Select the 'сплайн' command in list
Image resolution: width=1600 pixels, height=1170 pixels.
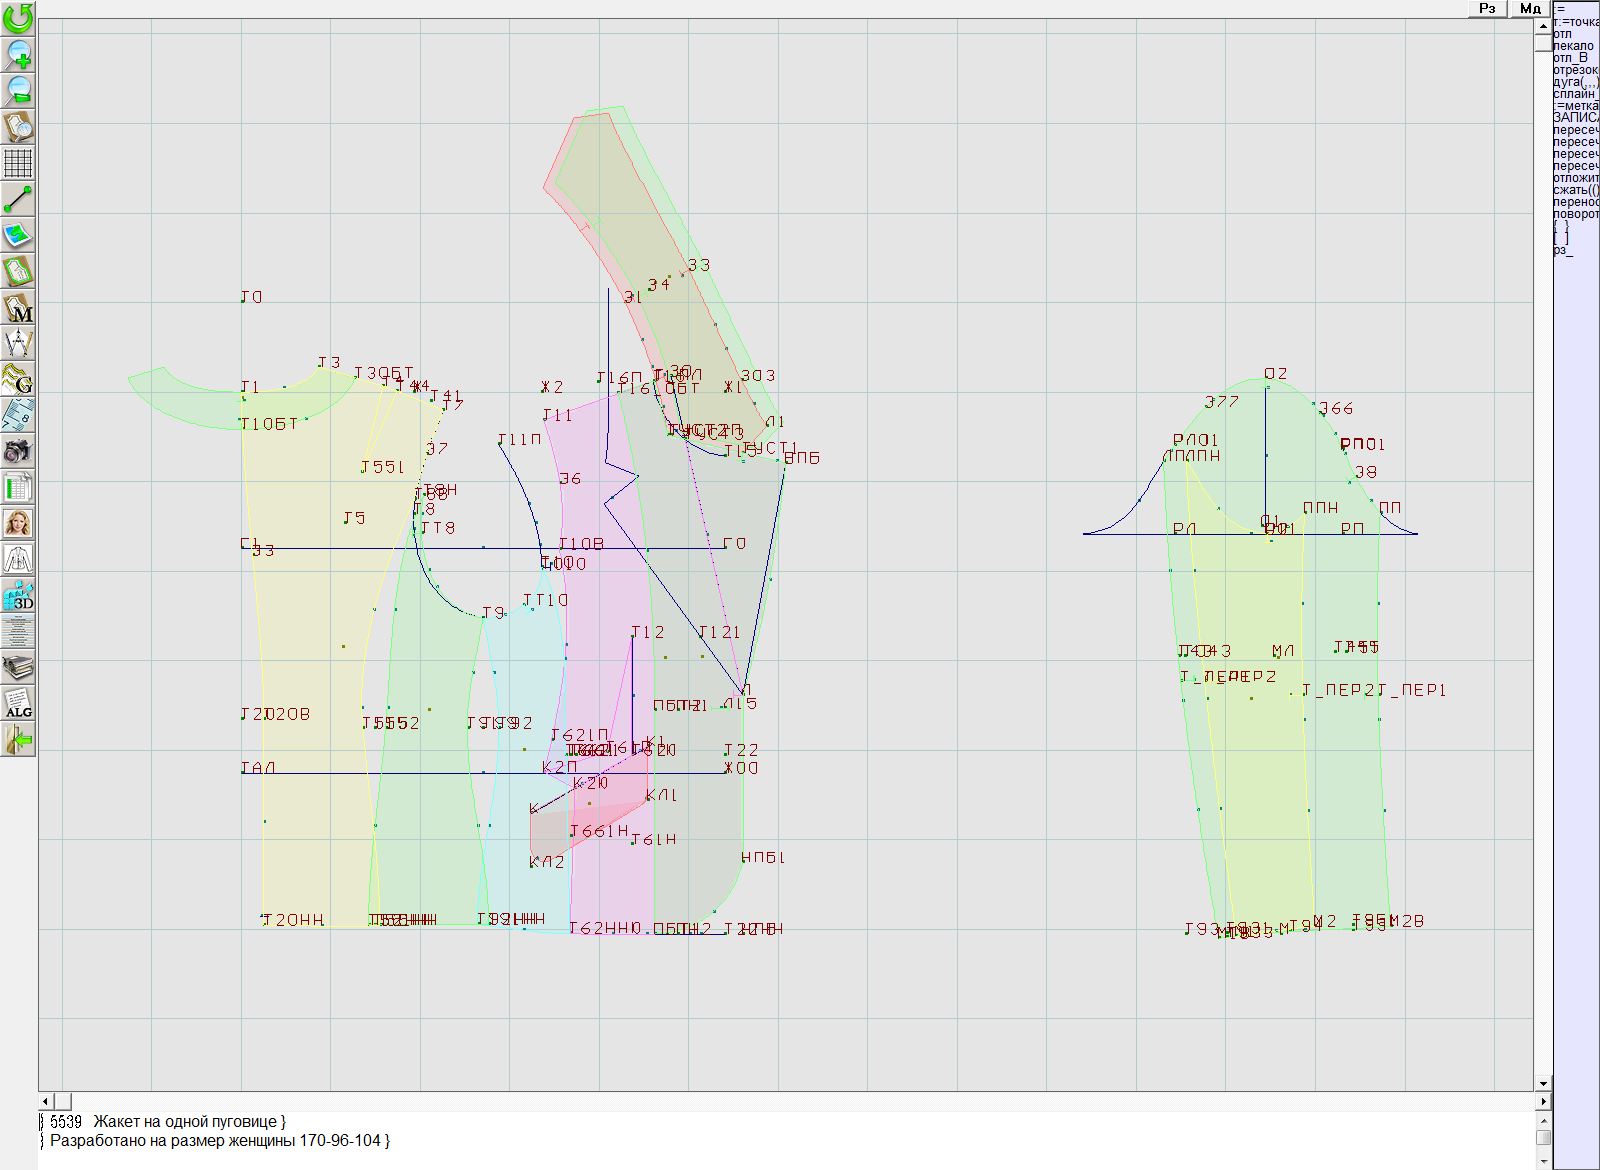[1575, 94]
